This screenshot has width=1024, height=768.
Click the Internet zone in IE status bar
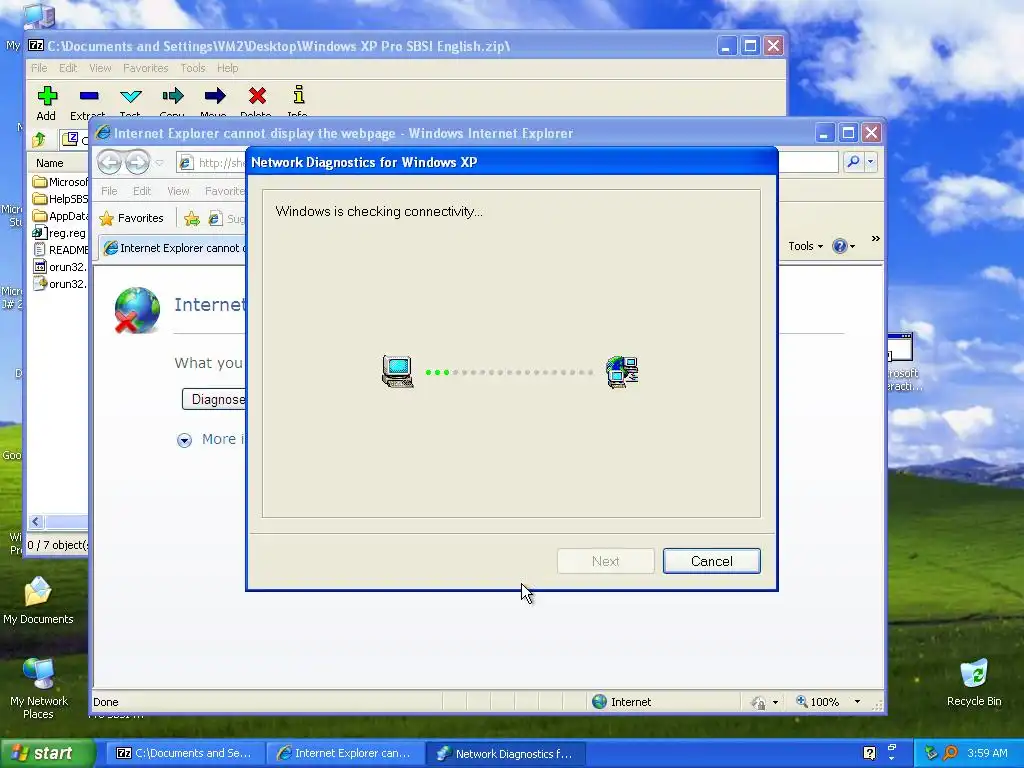click(622, 702)
